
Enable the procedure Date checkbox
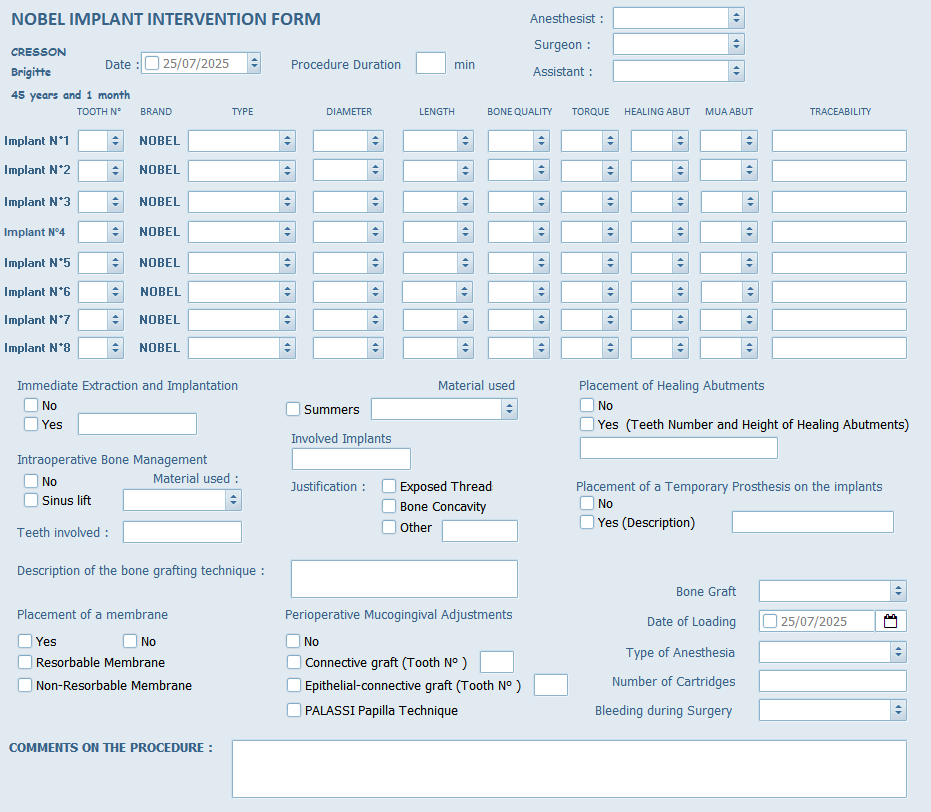[152, 63]
